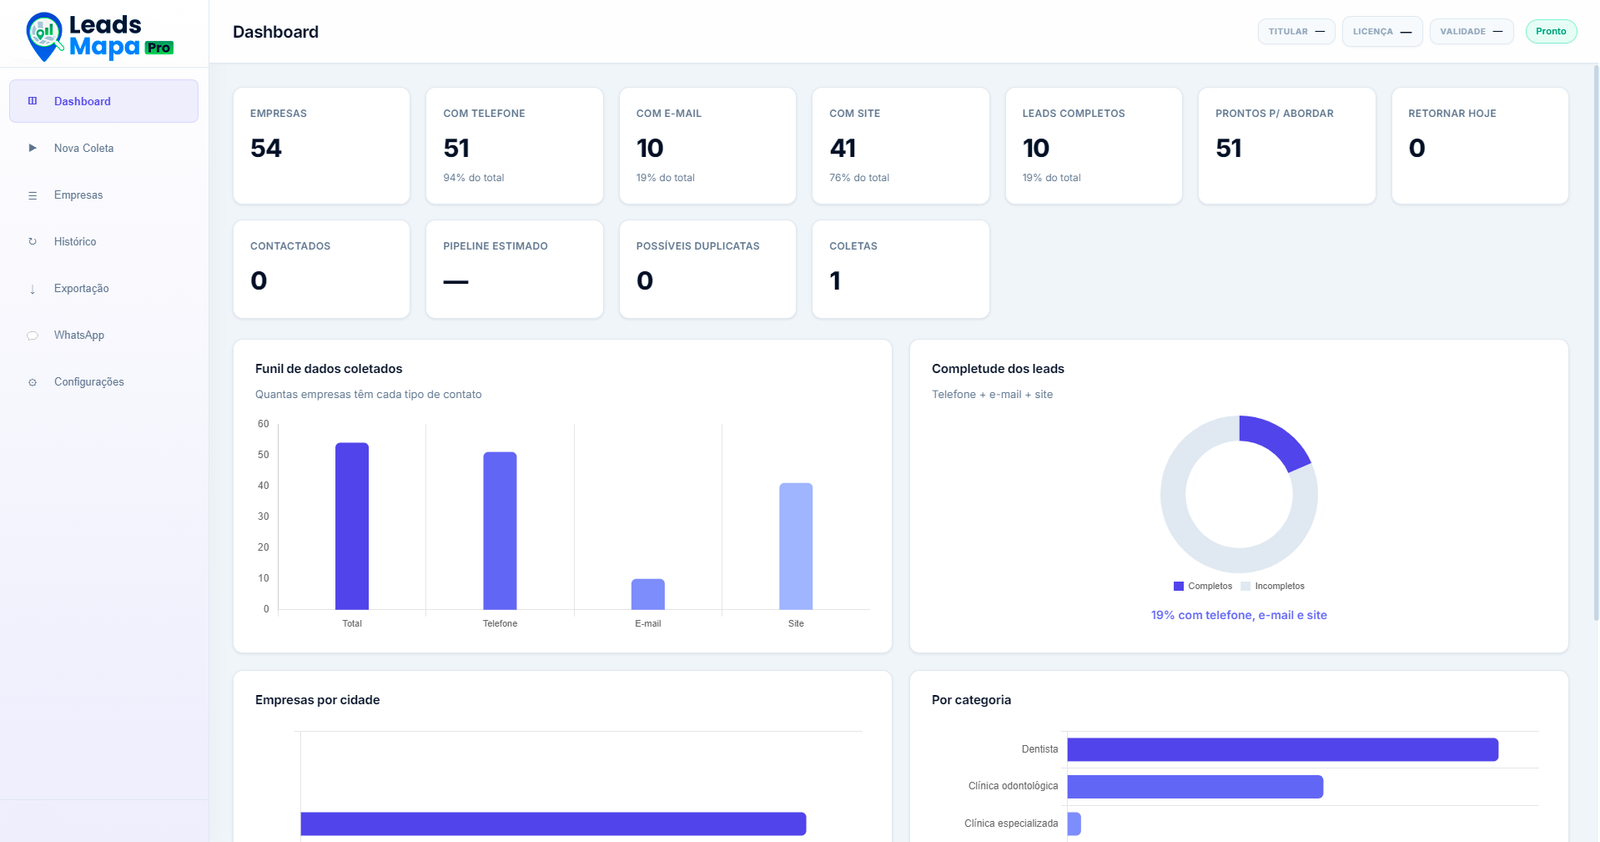Open Configurações in the sidebar

coord(104,382)
